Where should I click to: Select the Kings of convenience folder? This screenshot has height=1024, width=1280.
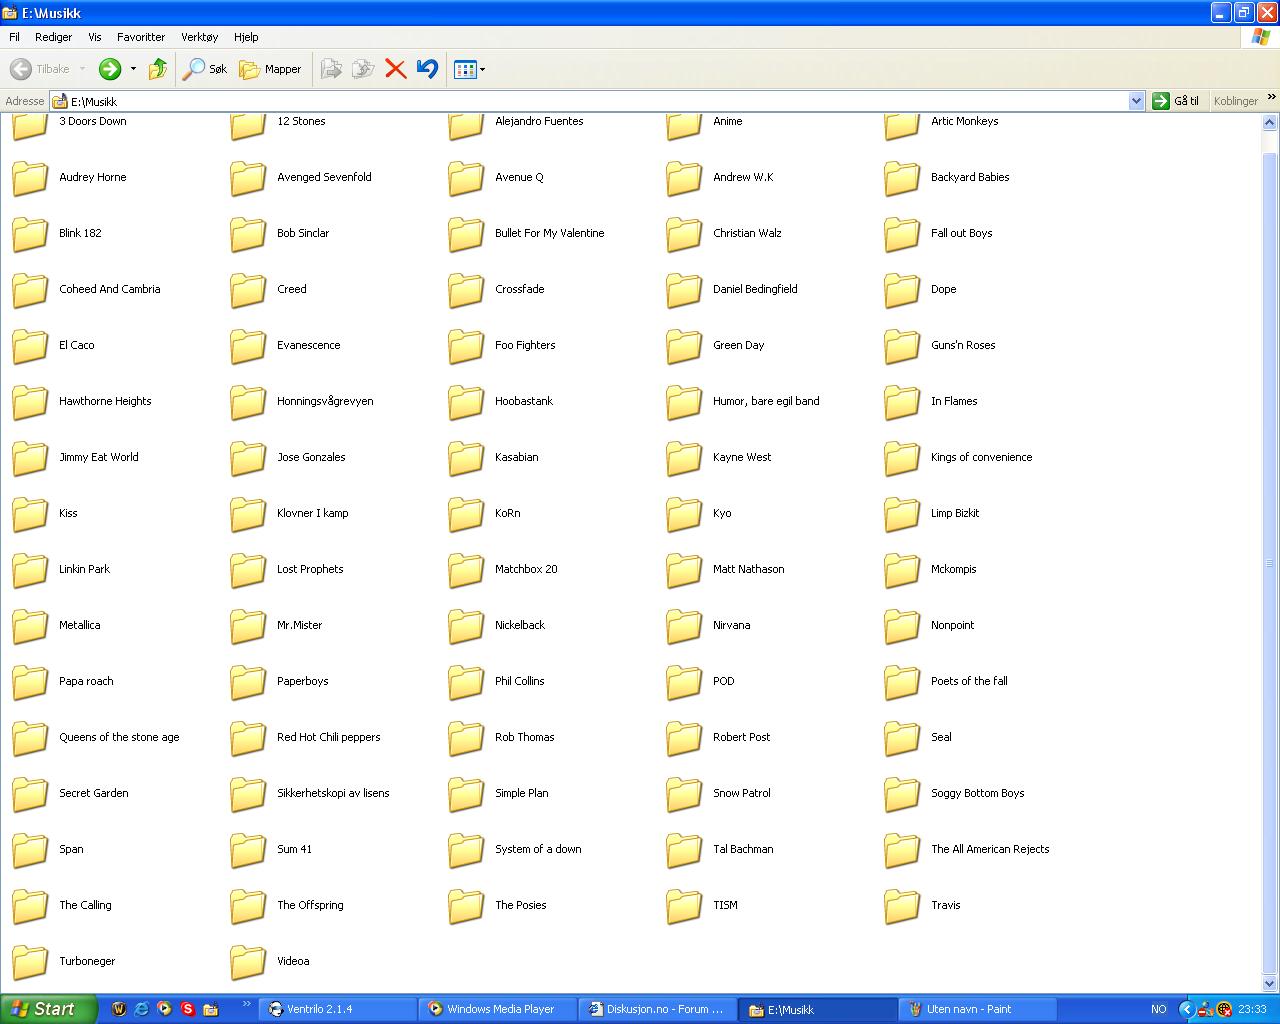(959, 458)
